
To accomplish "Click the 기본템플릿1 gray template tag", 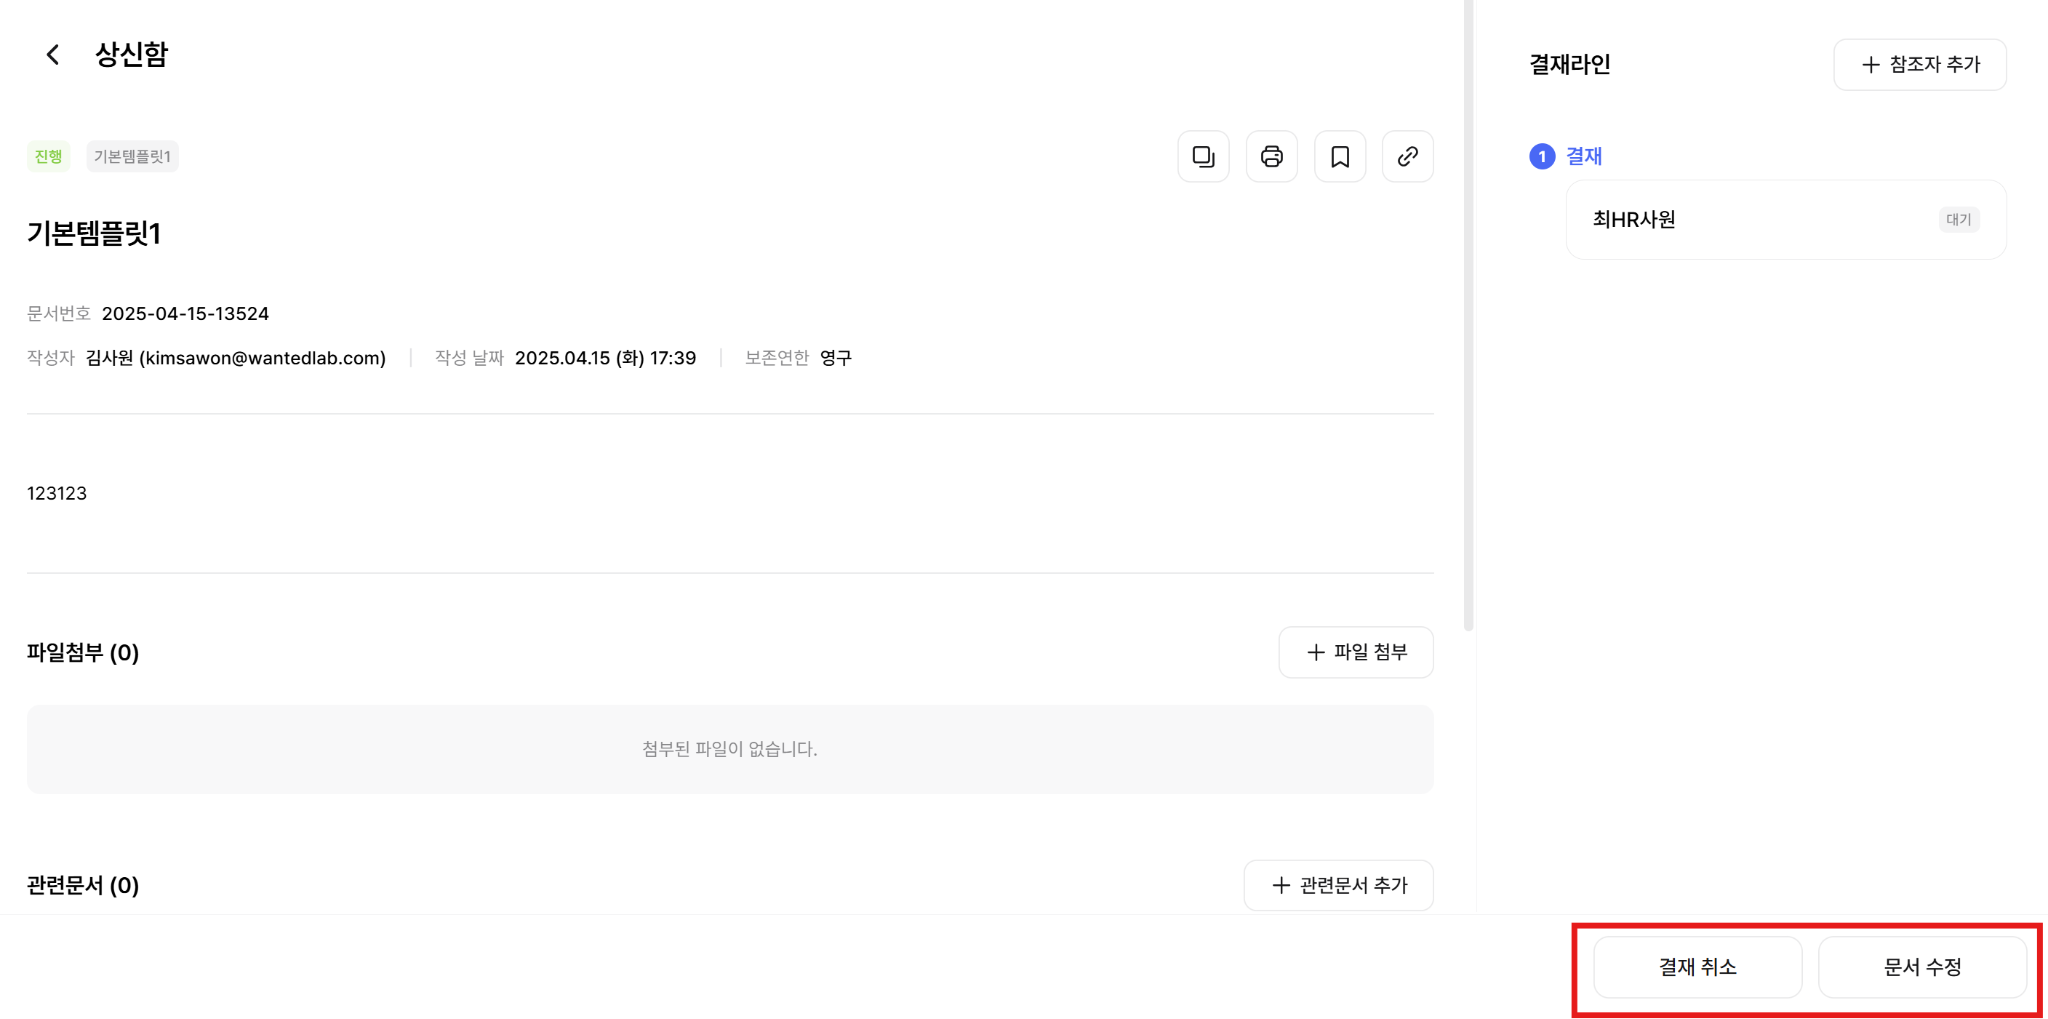I will [132, 156].
